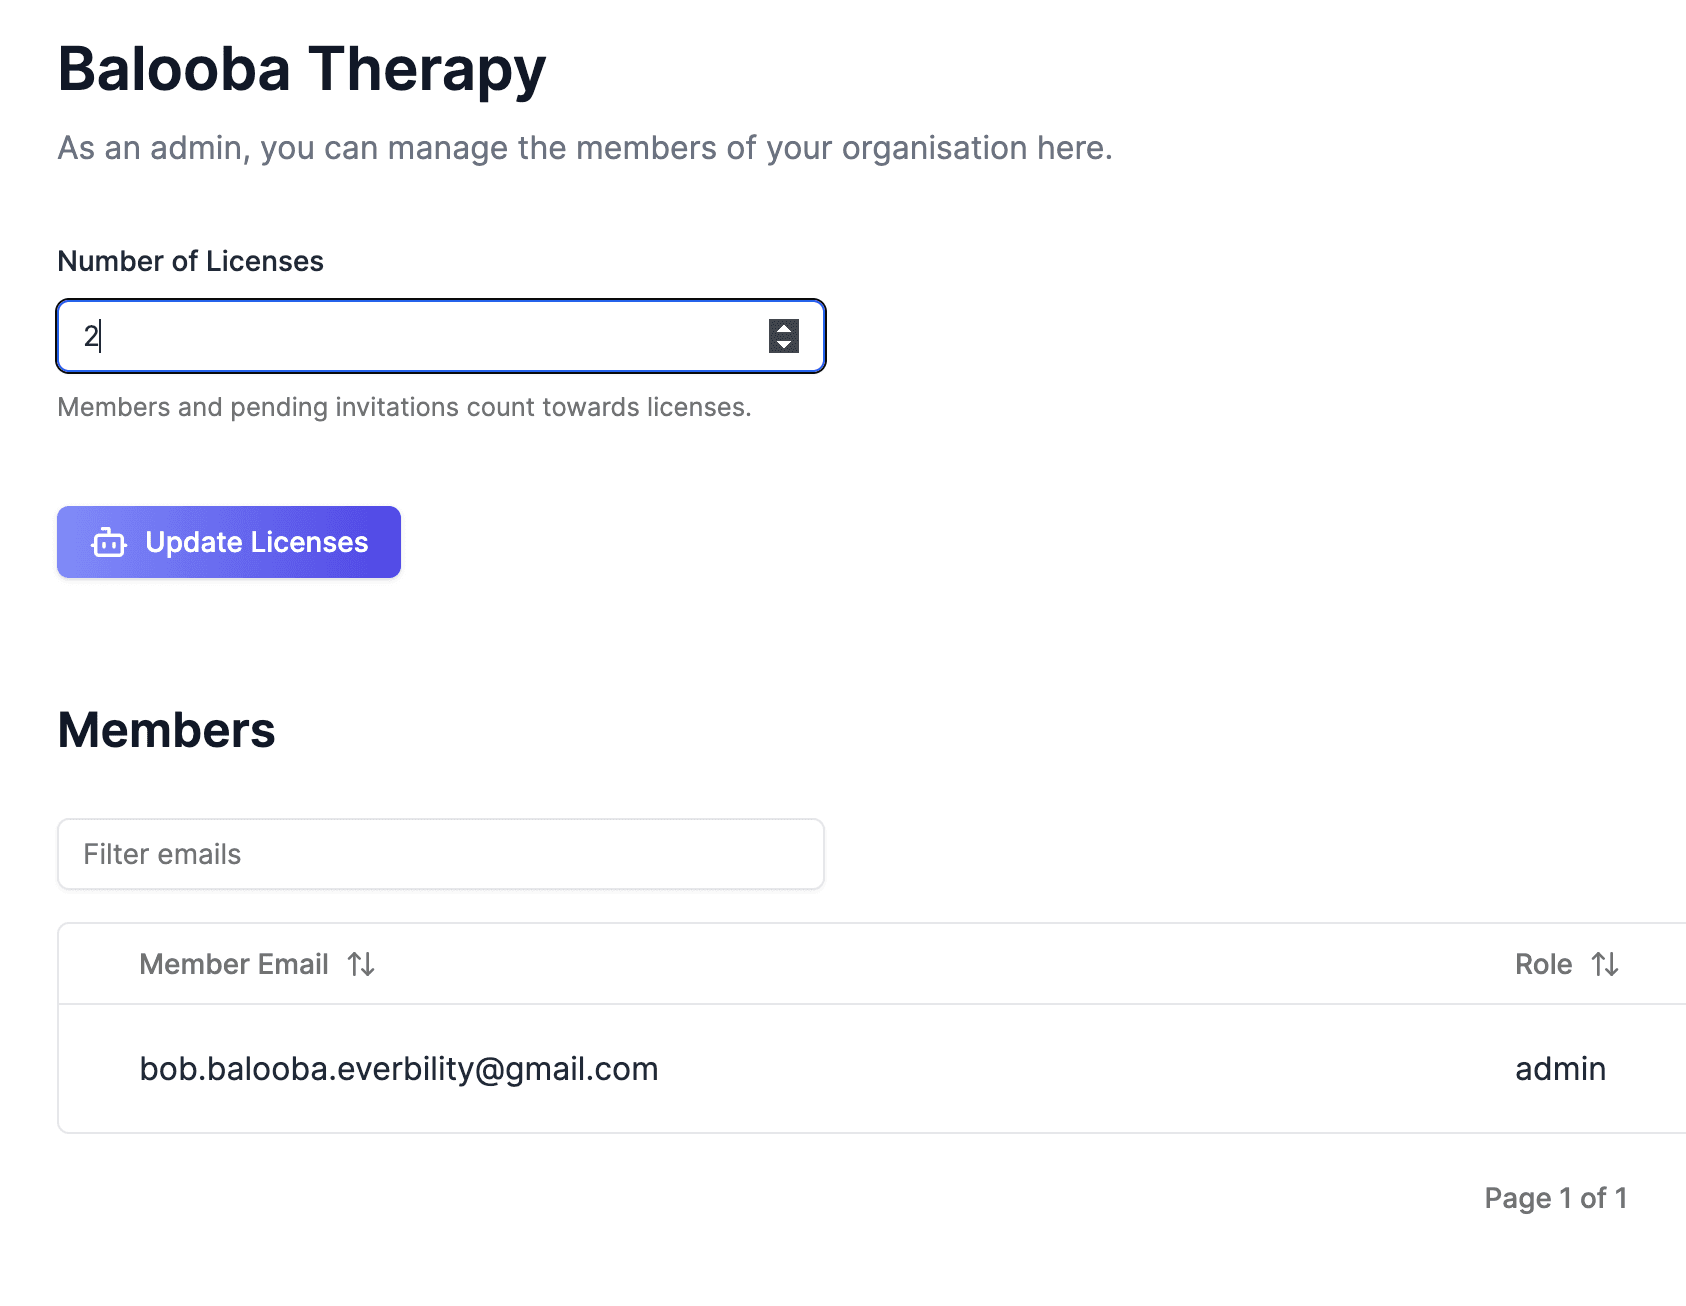Click the sort arrows beside Role

pos(1605,964)
